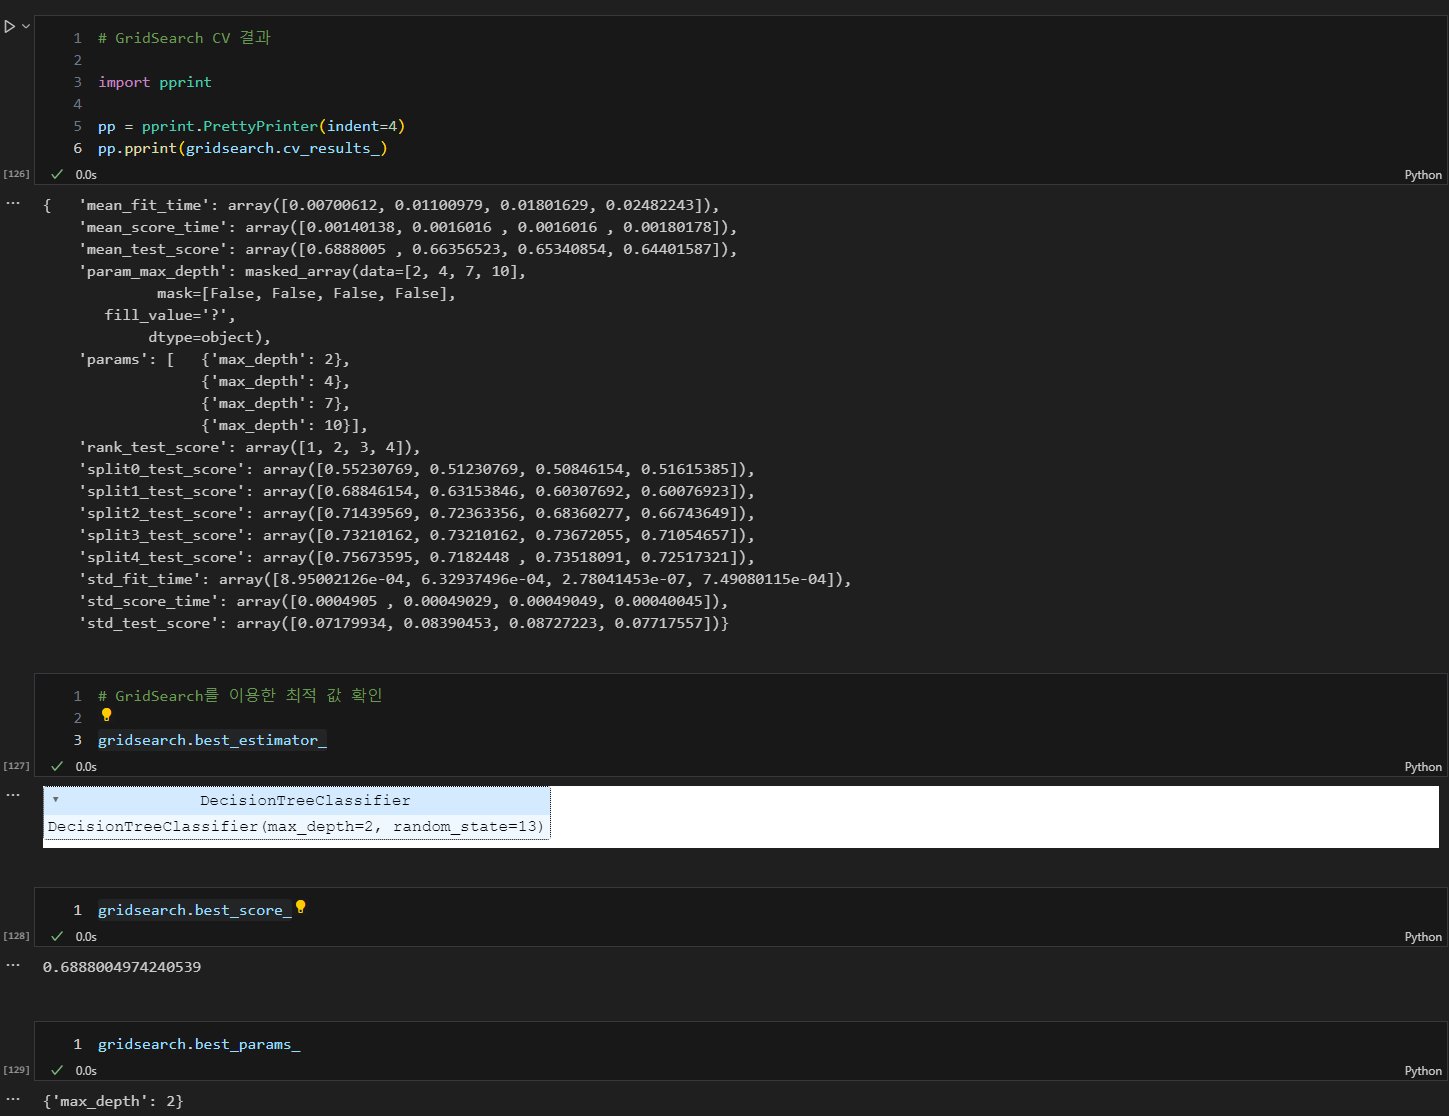
Task: Click the 0.6888004974240539 output value
Action: tap(122, 967)
